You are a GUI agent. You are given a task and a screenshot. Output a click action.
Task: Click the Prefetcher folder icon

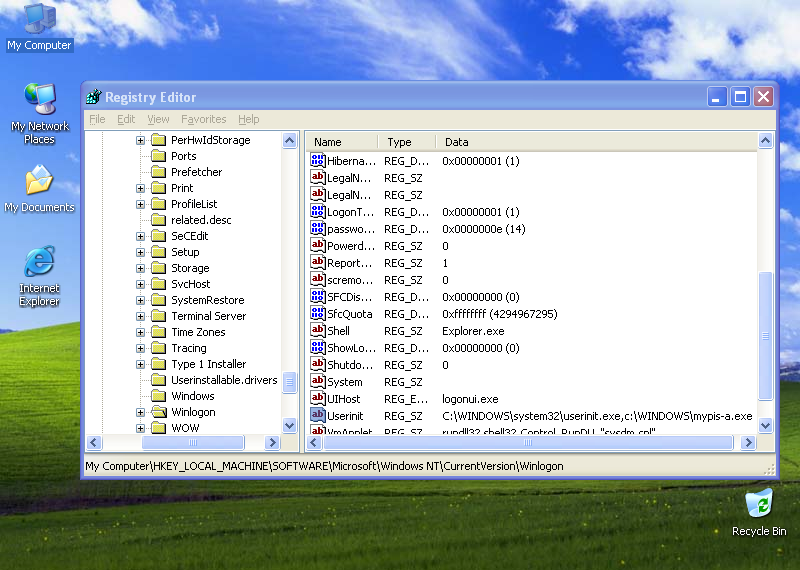click(159, 171)
